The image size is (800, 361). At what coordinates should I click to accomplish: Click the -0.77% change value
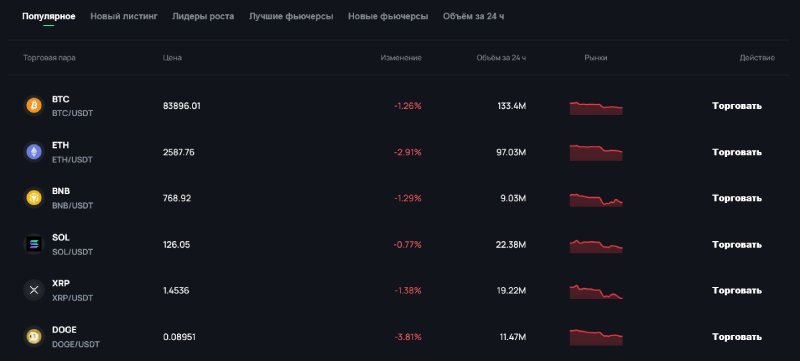pyautogui.click(x=408, y=244)
